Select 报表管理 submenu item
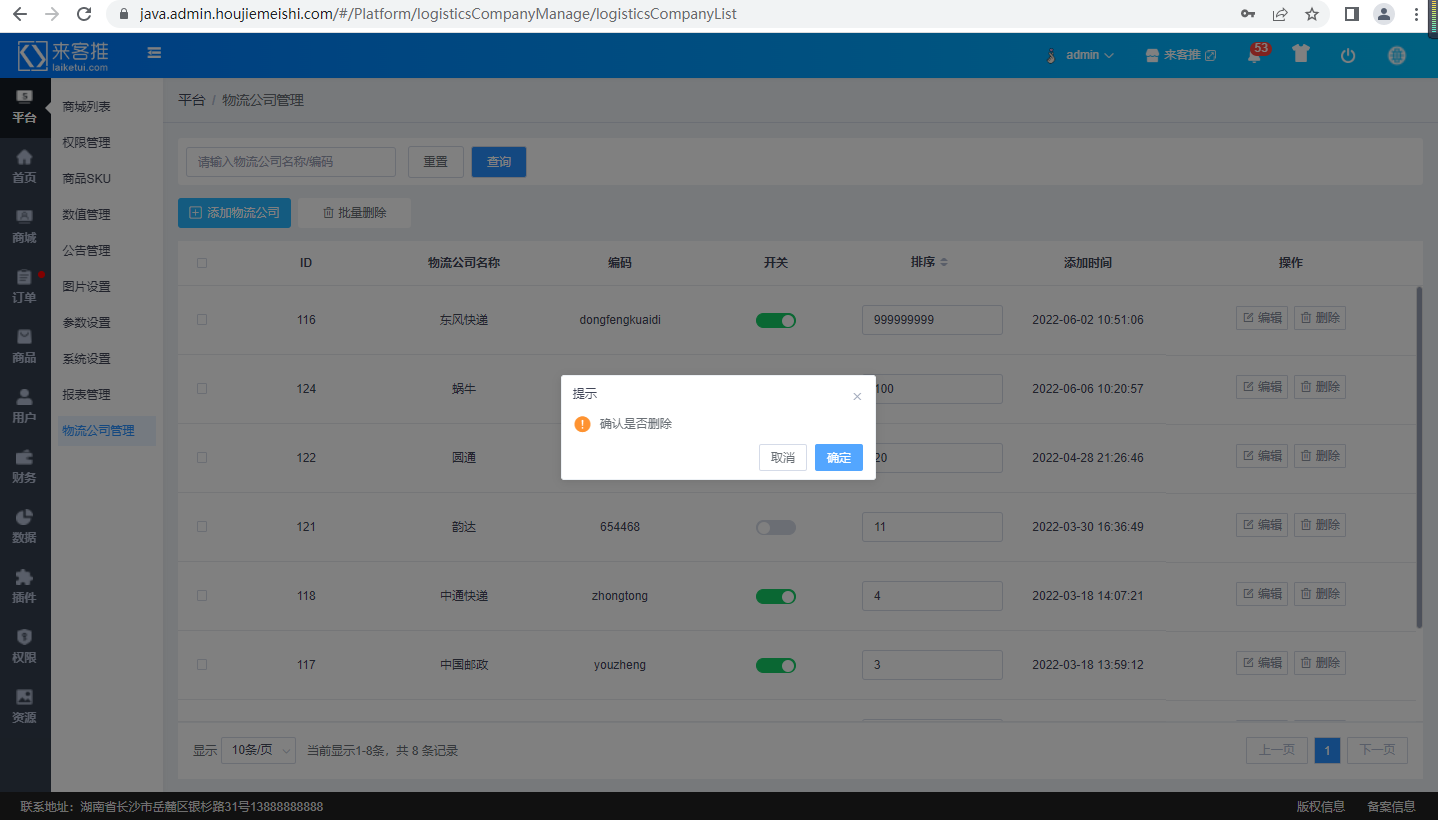The image size is (1438, 820). click(86, 395)
